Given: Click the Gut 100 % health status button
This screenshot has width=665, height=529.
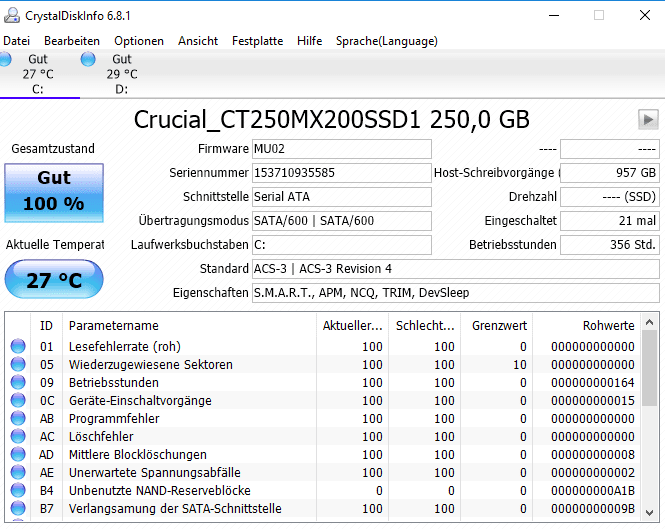Looking at the screenshot, I should click(x=54, y=193).
